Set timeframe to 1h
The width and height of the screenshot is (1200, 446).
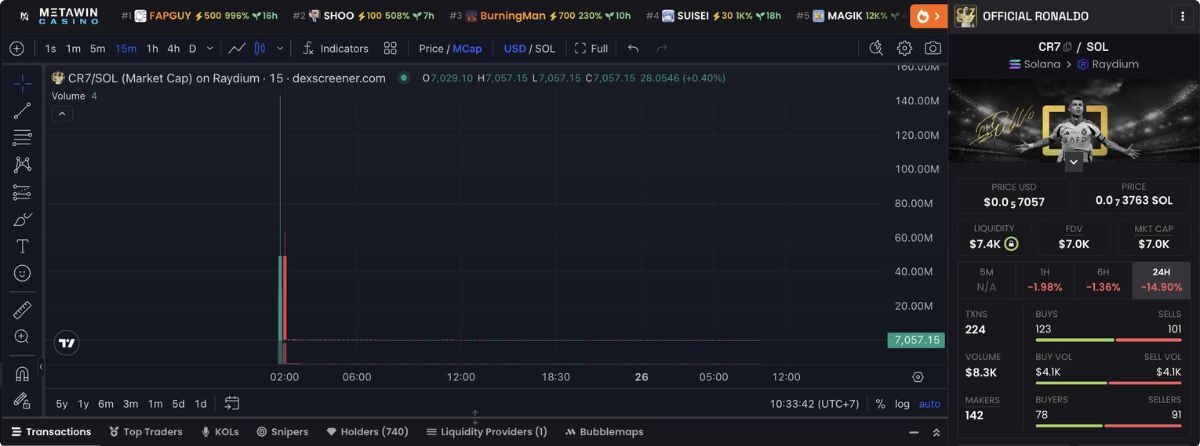[x=152, y=48]
